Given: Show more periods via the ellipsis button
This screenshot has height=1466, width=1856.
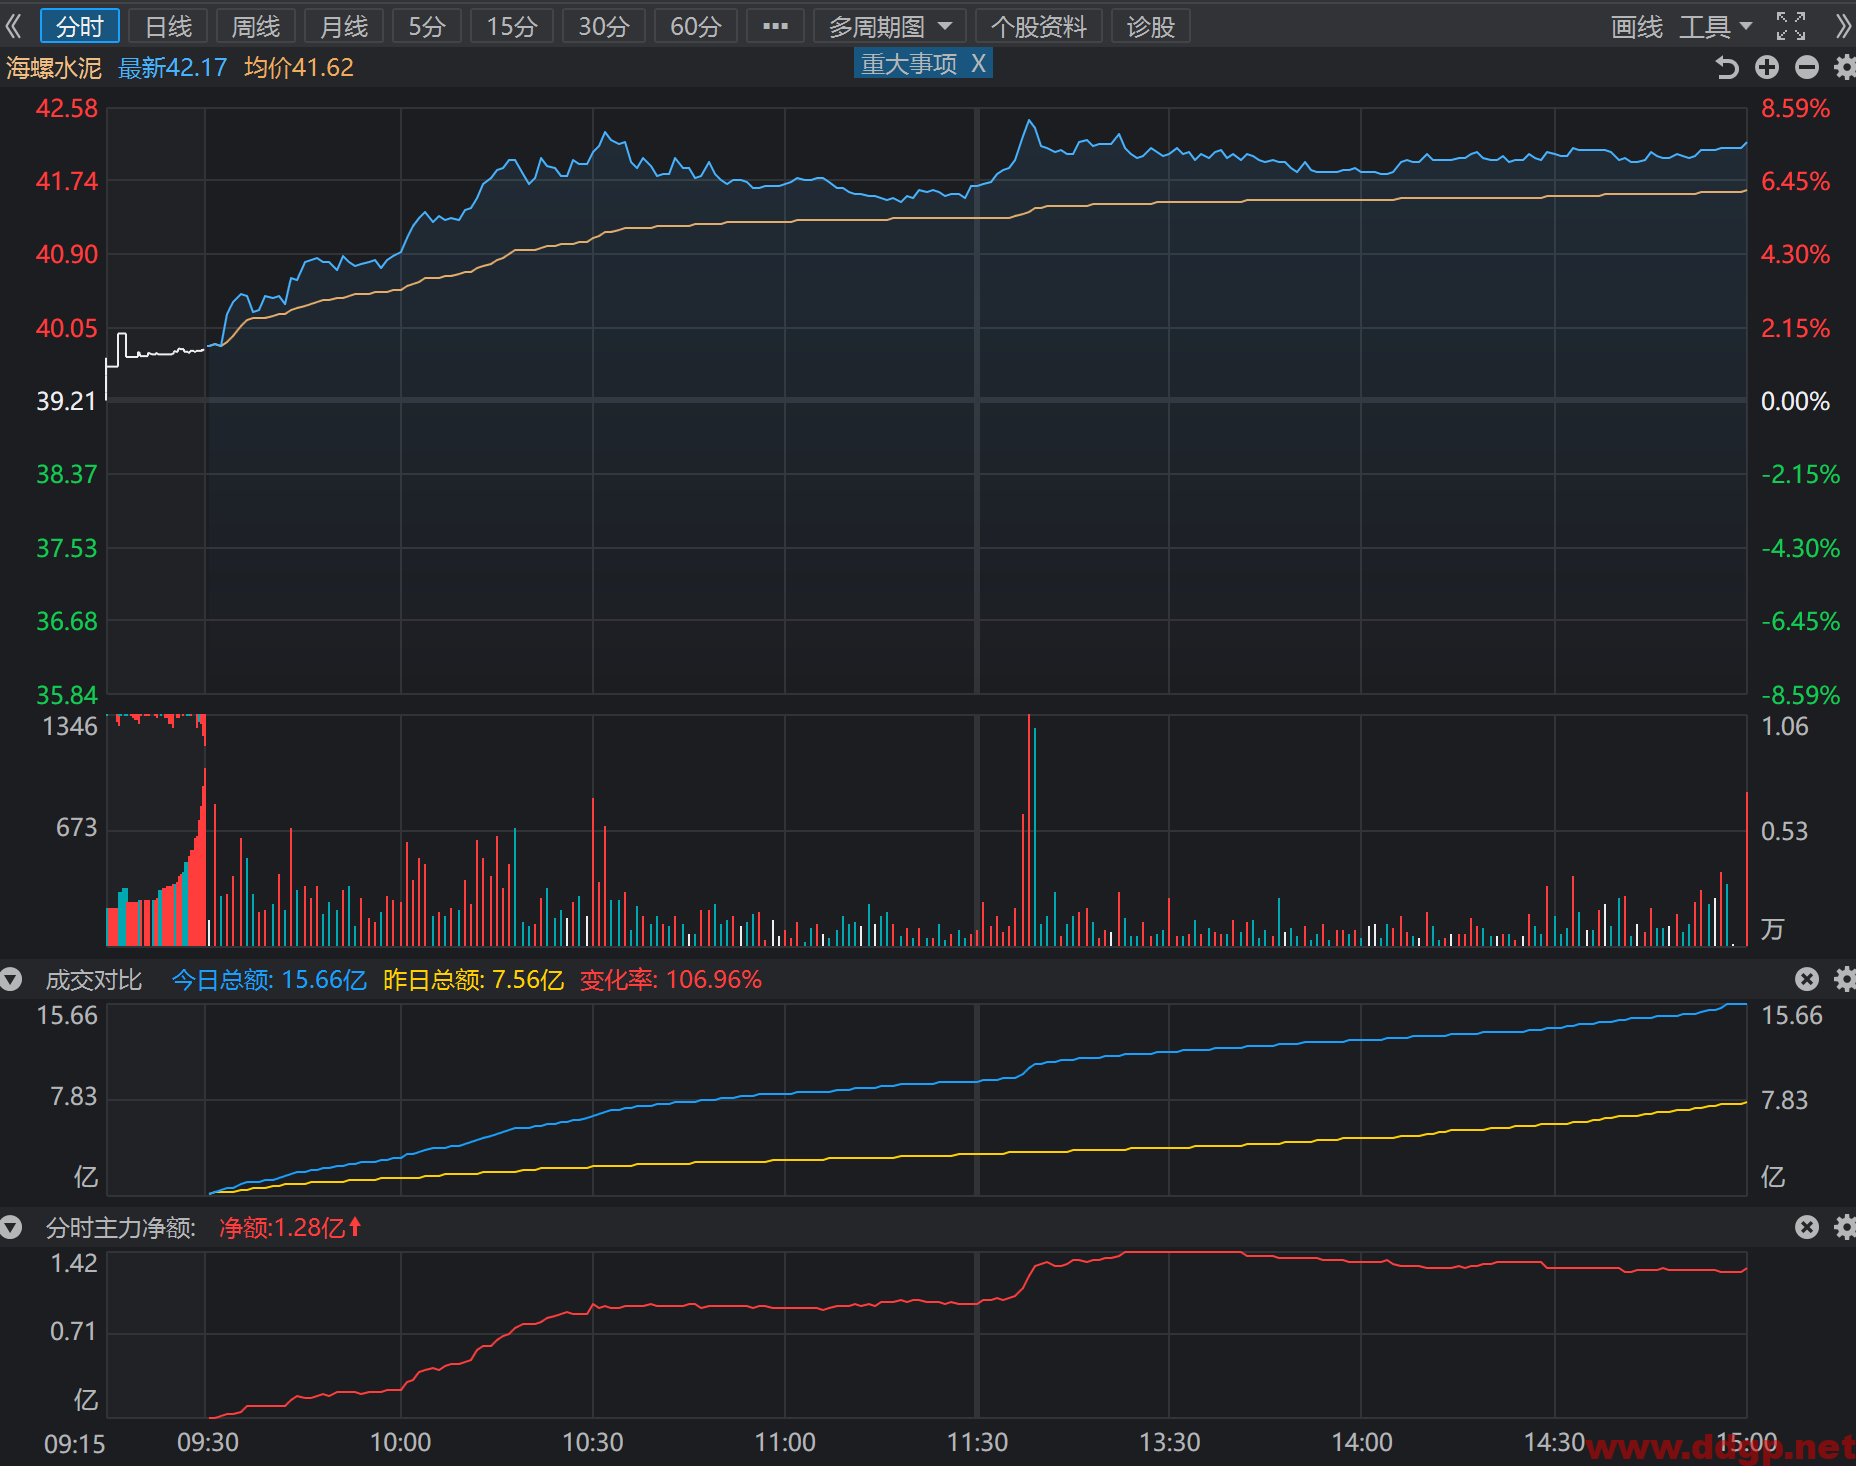Looking at the screenshot, I should 775,26.
